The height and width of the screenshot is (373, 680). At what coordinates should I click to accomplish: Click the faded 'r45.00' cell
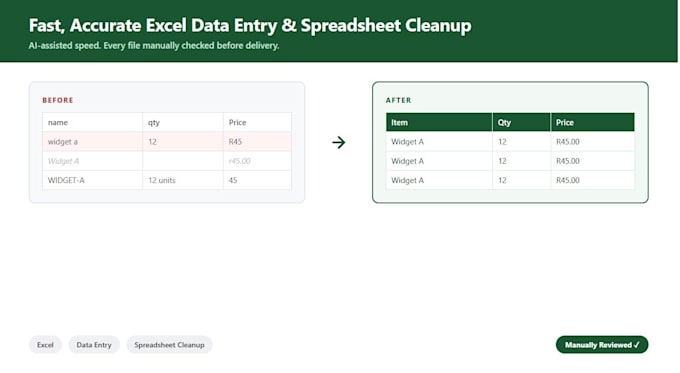257,161
